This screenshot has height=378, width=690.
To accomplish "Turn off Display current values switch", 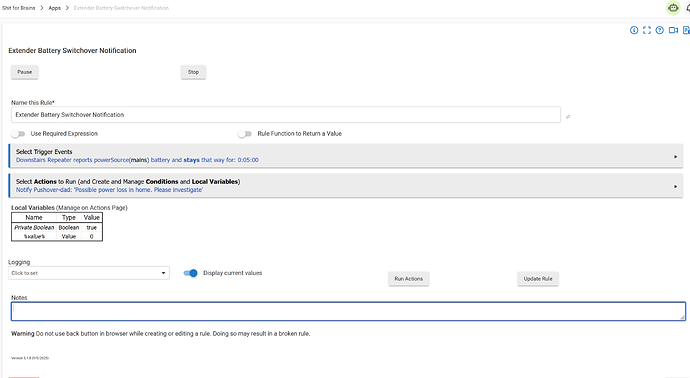I will 191,273.
